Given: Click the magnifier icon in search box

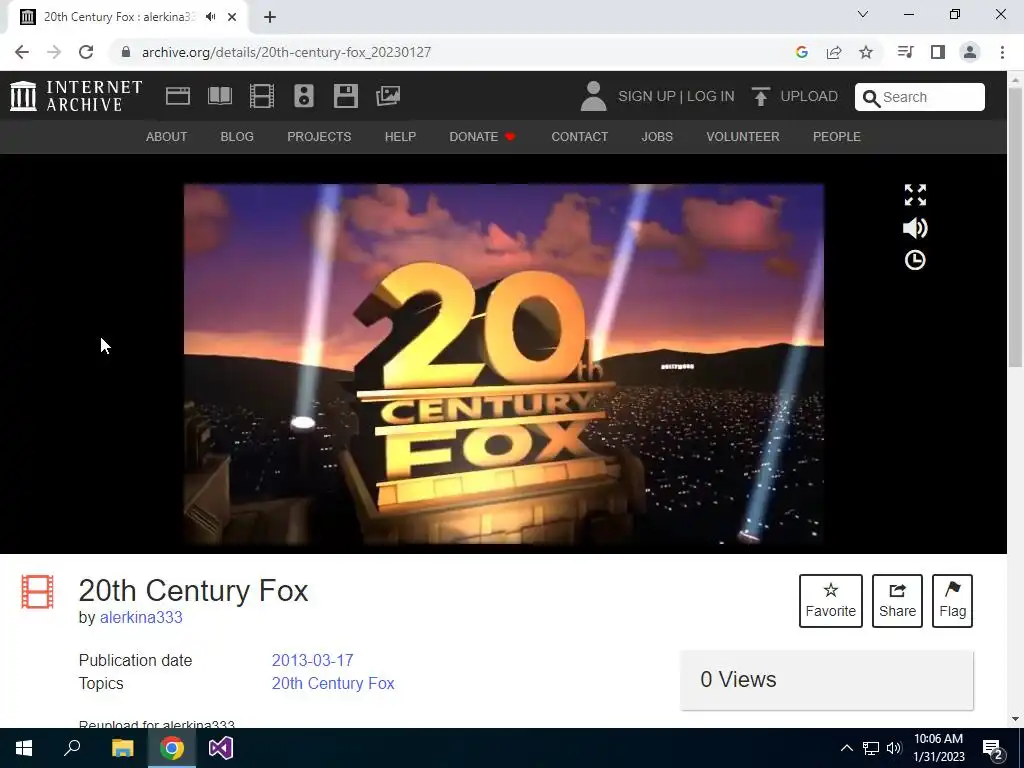Looking at the screenshot, I should point(871,98).
